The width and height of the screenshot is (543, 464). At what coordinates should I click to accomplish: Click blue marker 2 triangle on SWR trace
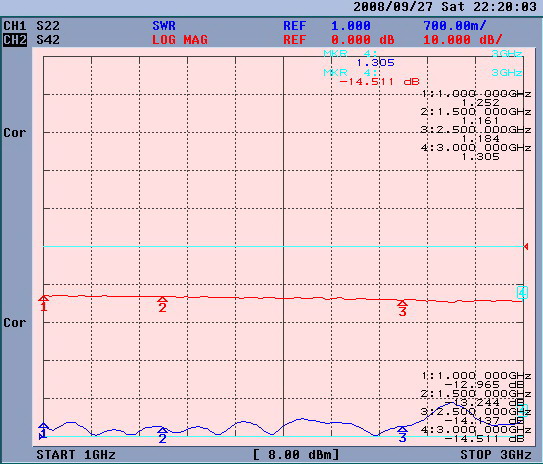[162, 430]
